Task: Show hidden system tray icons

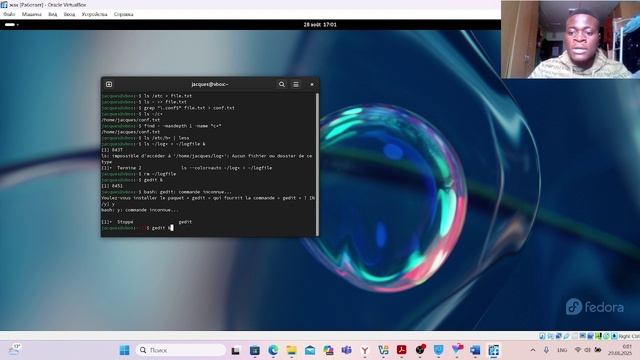Action: [533, 350]
